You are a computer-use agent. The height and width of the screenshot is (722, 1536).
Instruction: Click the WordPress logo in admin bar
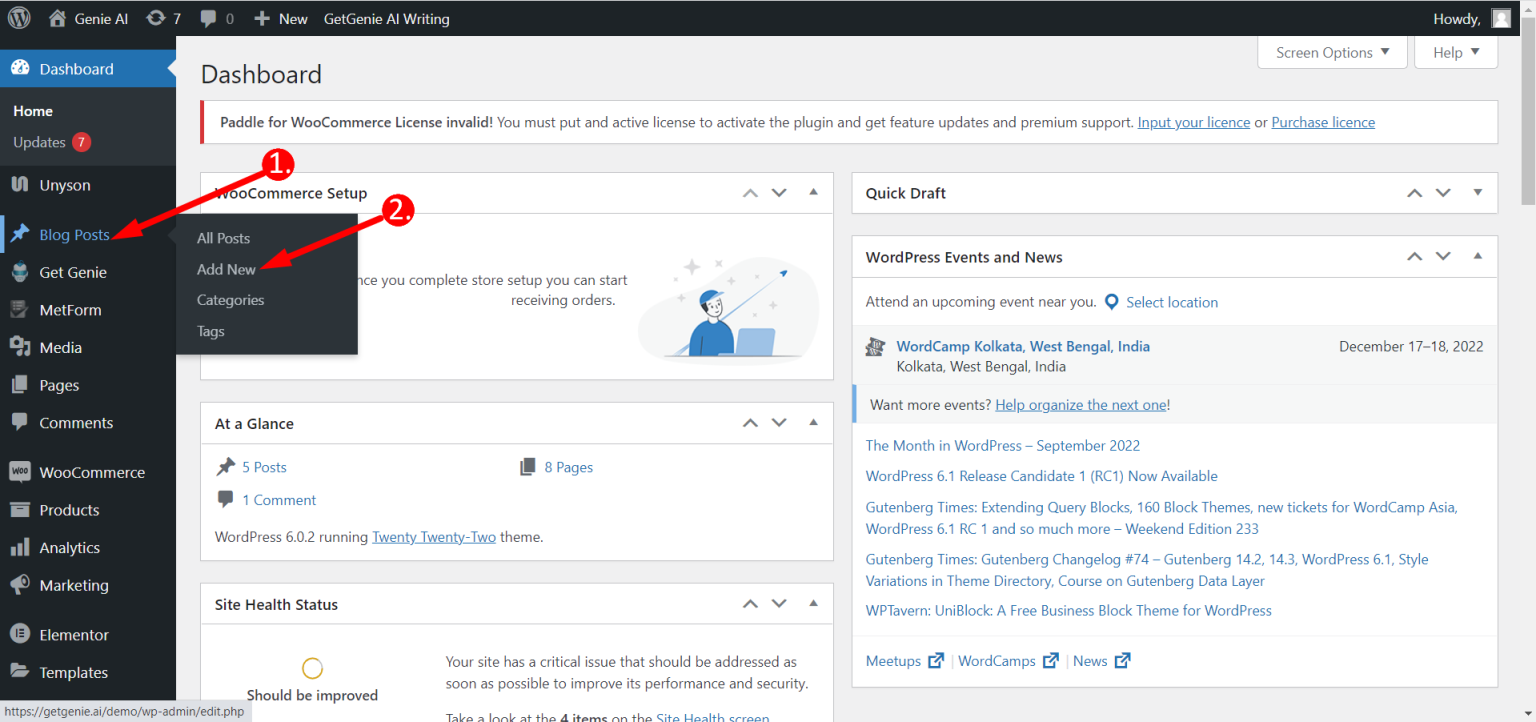[x=19, y=17]
